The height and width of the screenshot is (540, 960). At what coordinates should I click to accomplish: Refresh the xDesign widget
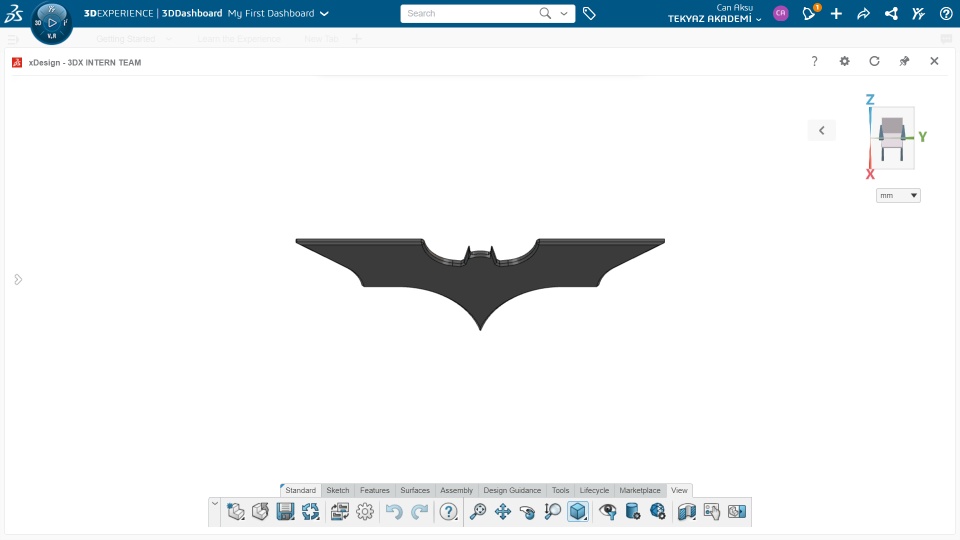[874, 61]
